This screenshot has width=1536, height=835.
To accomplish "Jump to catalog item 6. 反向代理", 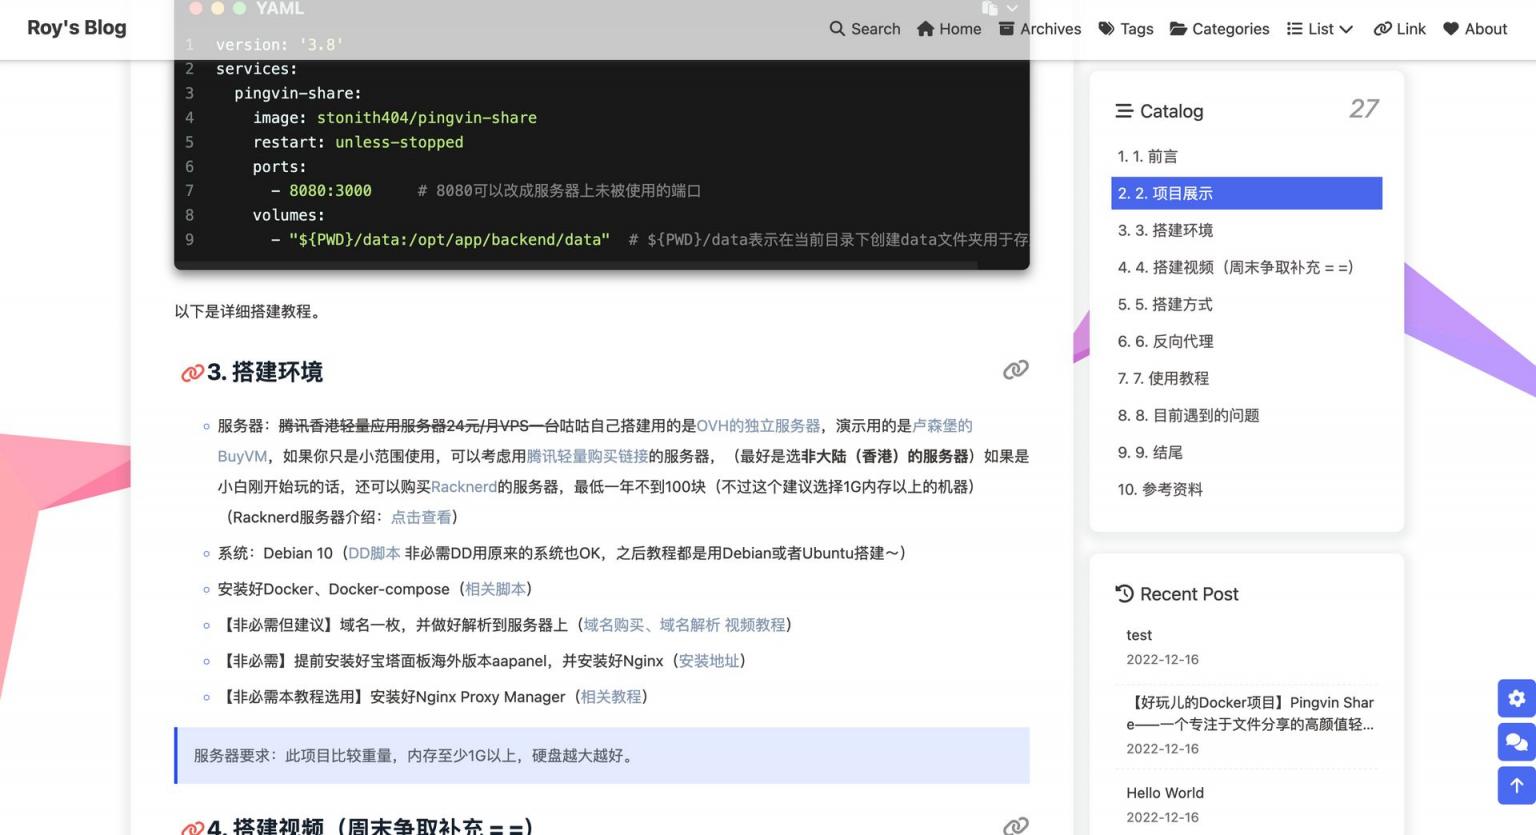I will [x=1165, y=341].
